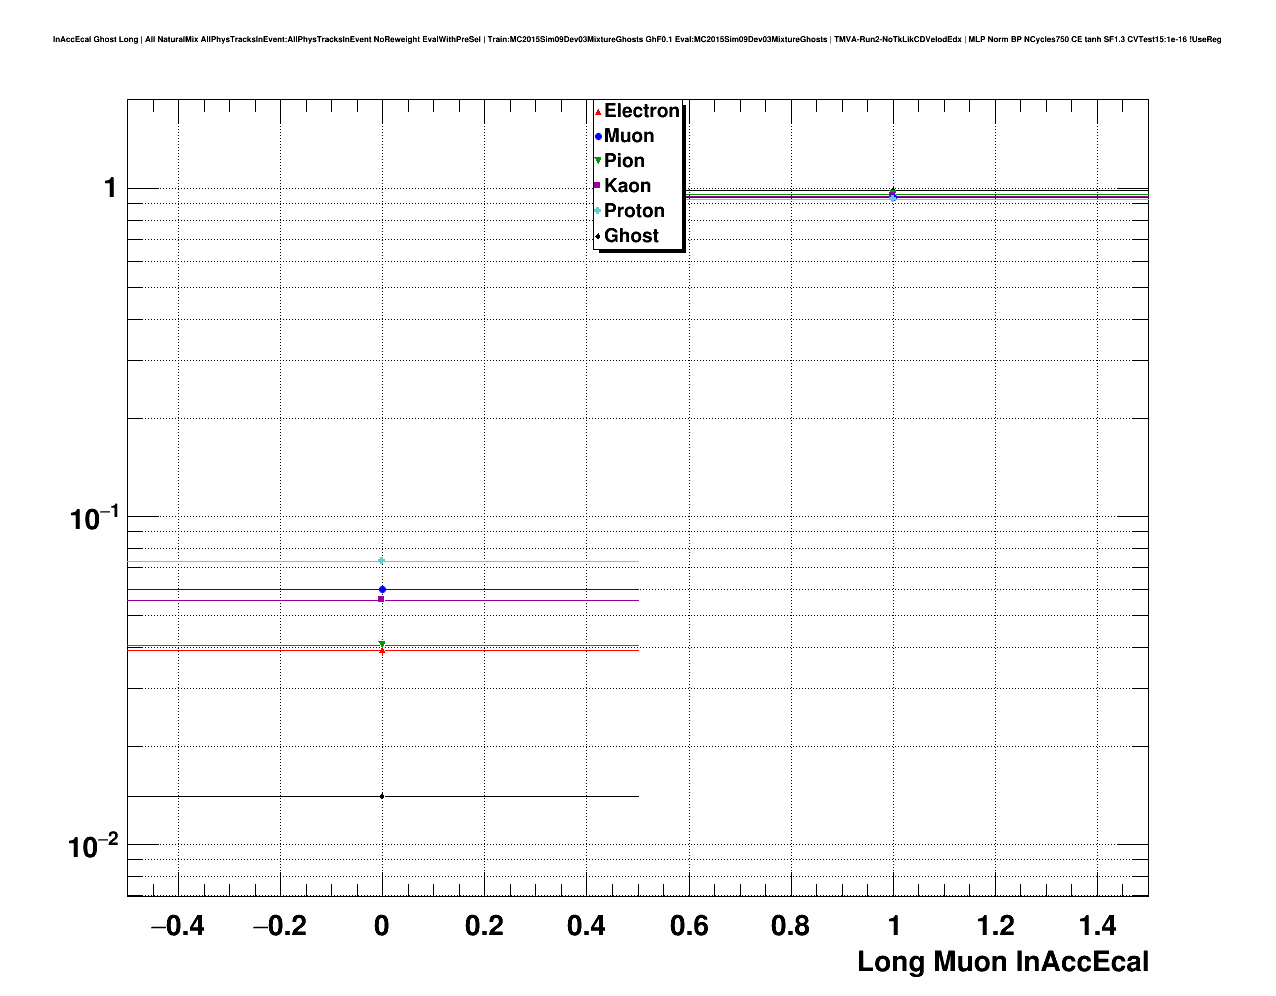Click the x-axis tick label 1
Viewport: 1276px width, 996px height.
(x=893, y=926)
